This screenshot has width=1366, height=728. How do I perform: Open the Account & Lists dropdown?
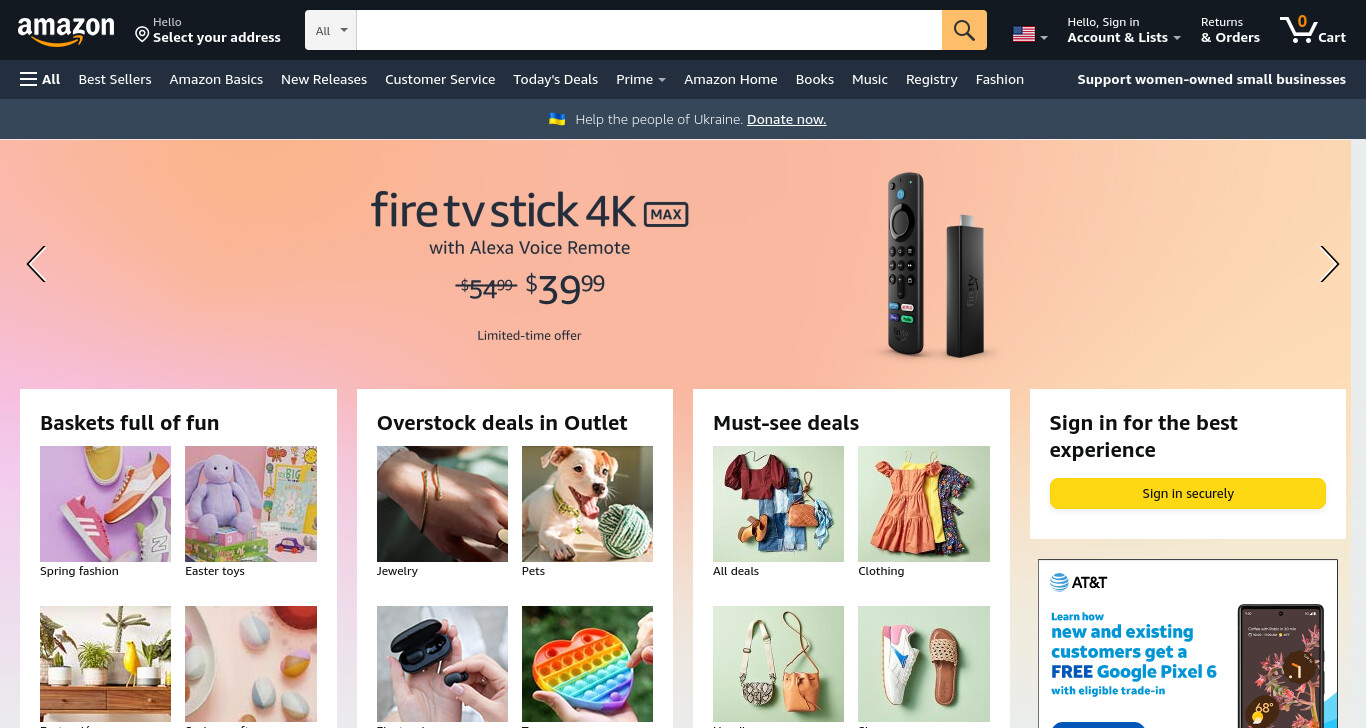pos(1124,30)
